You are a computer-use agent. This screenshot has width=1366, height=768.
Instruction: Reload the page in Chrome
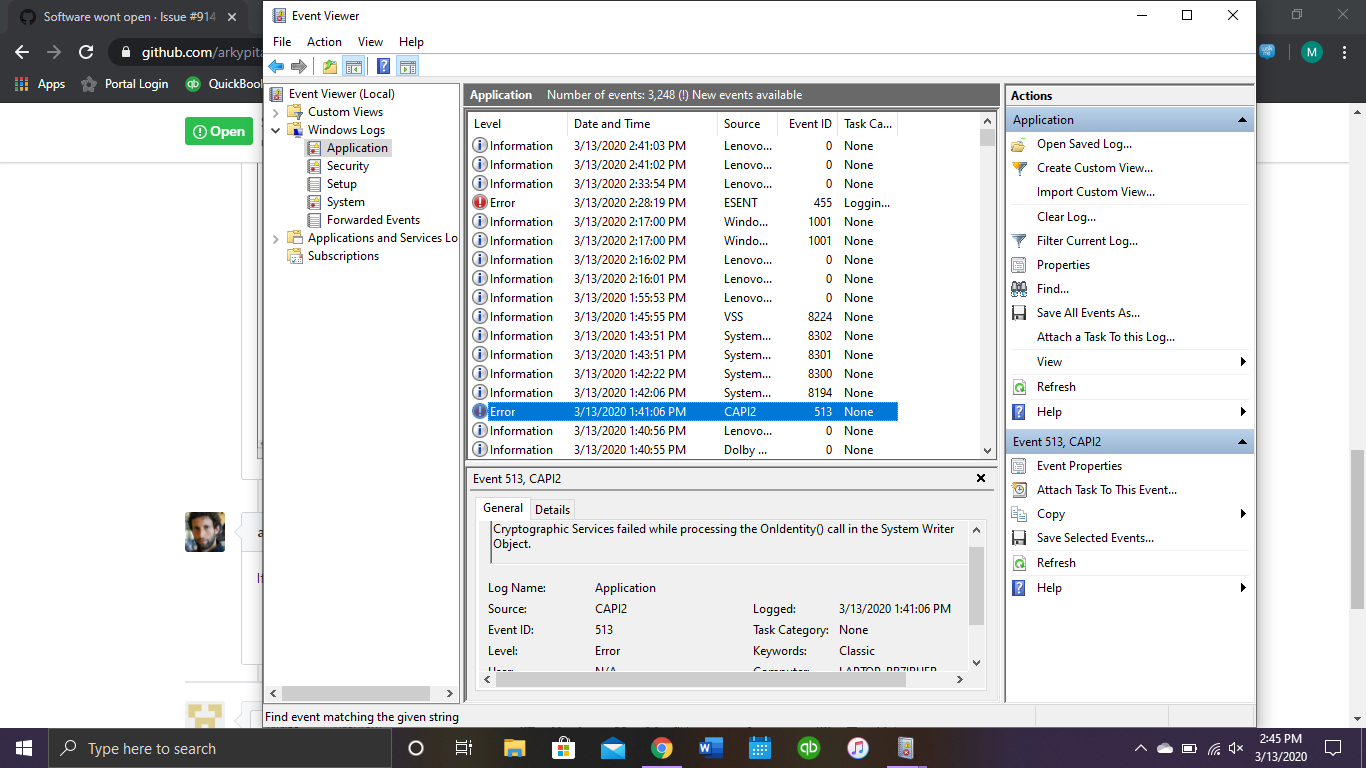[86, 52]
